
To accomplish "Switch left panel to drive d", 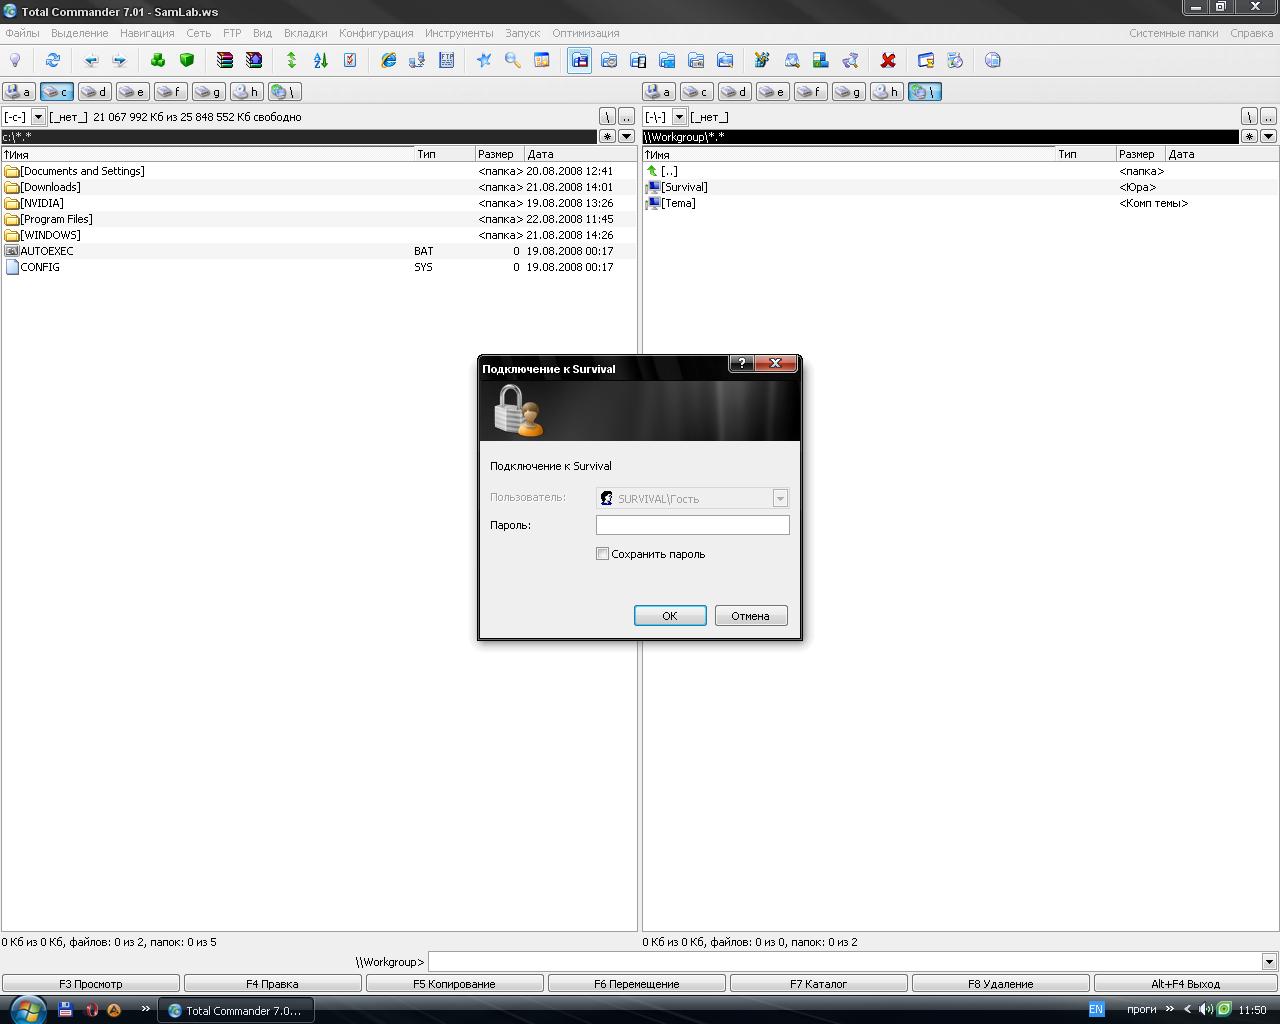I will click(94, 92).
